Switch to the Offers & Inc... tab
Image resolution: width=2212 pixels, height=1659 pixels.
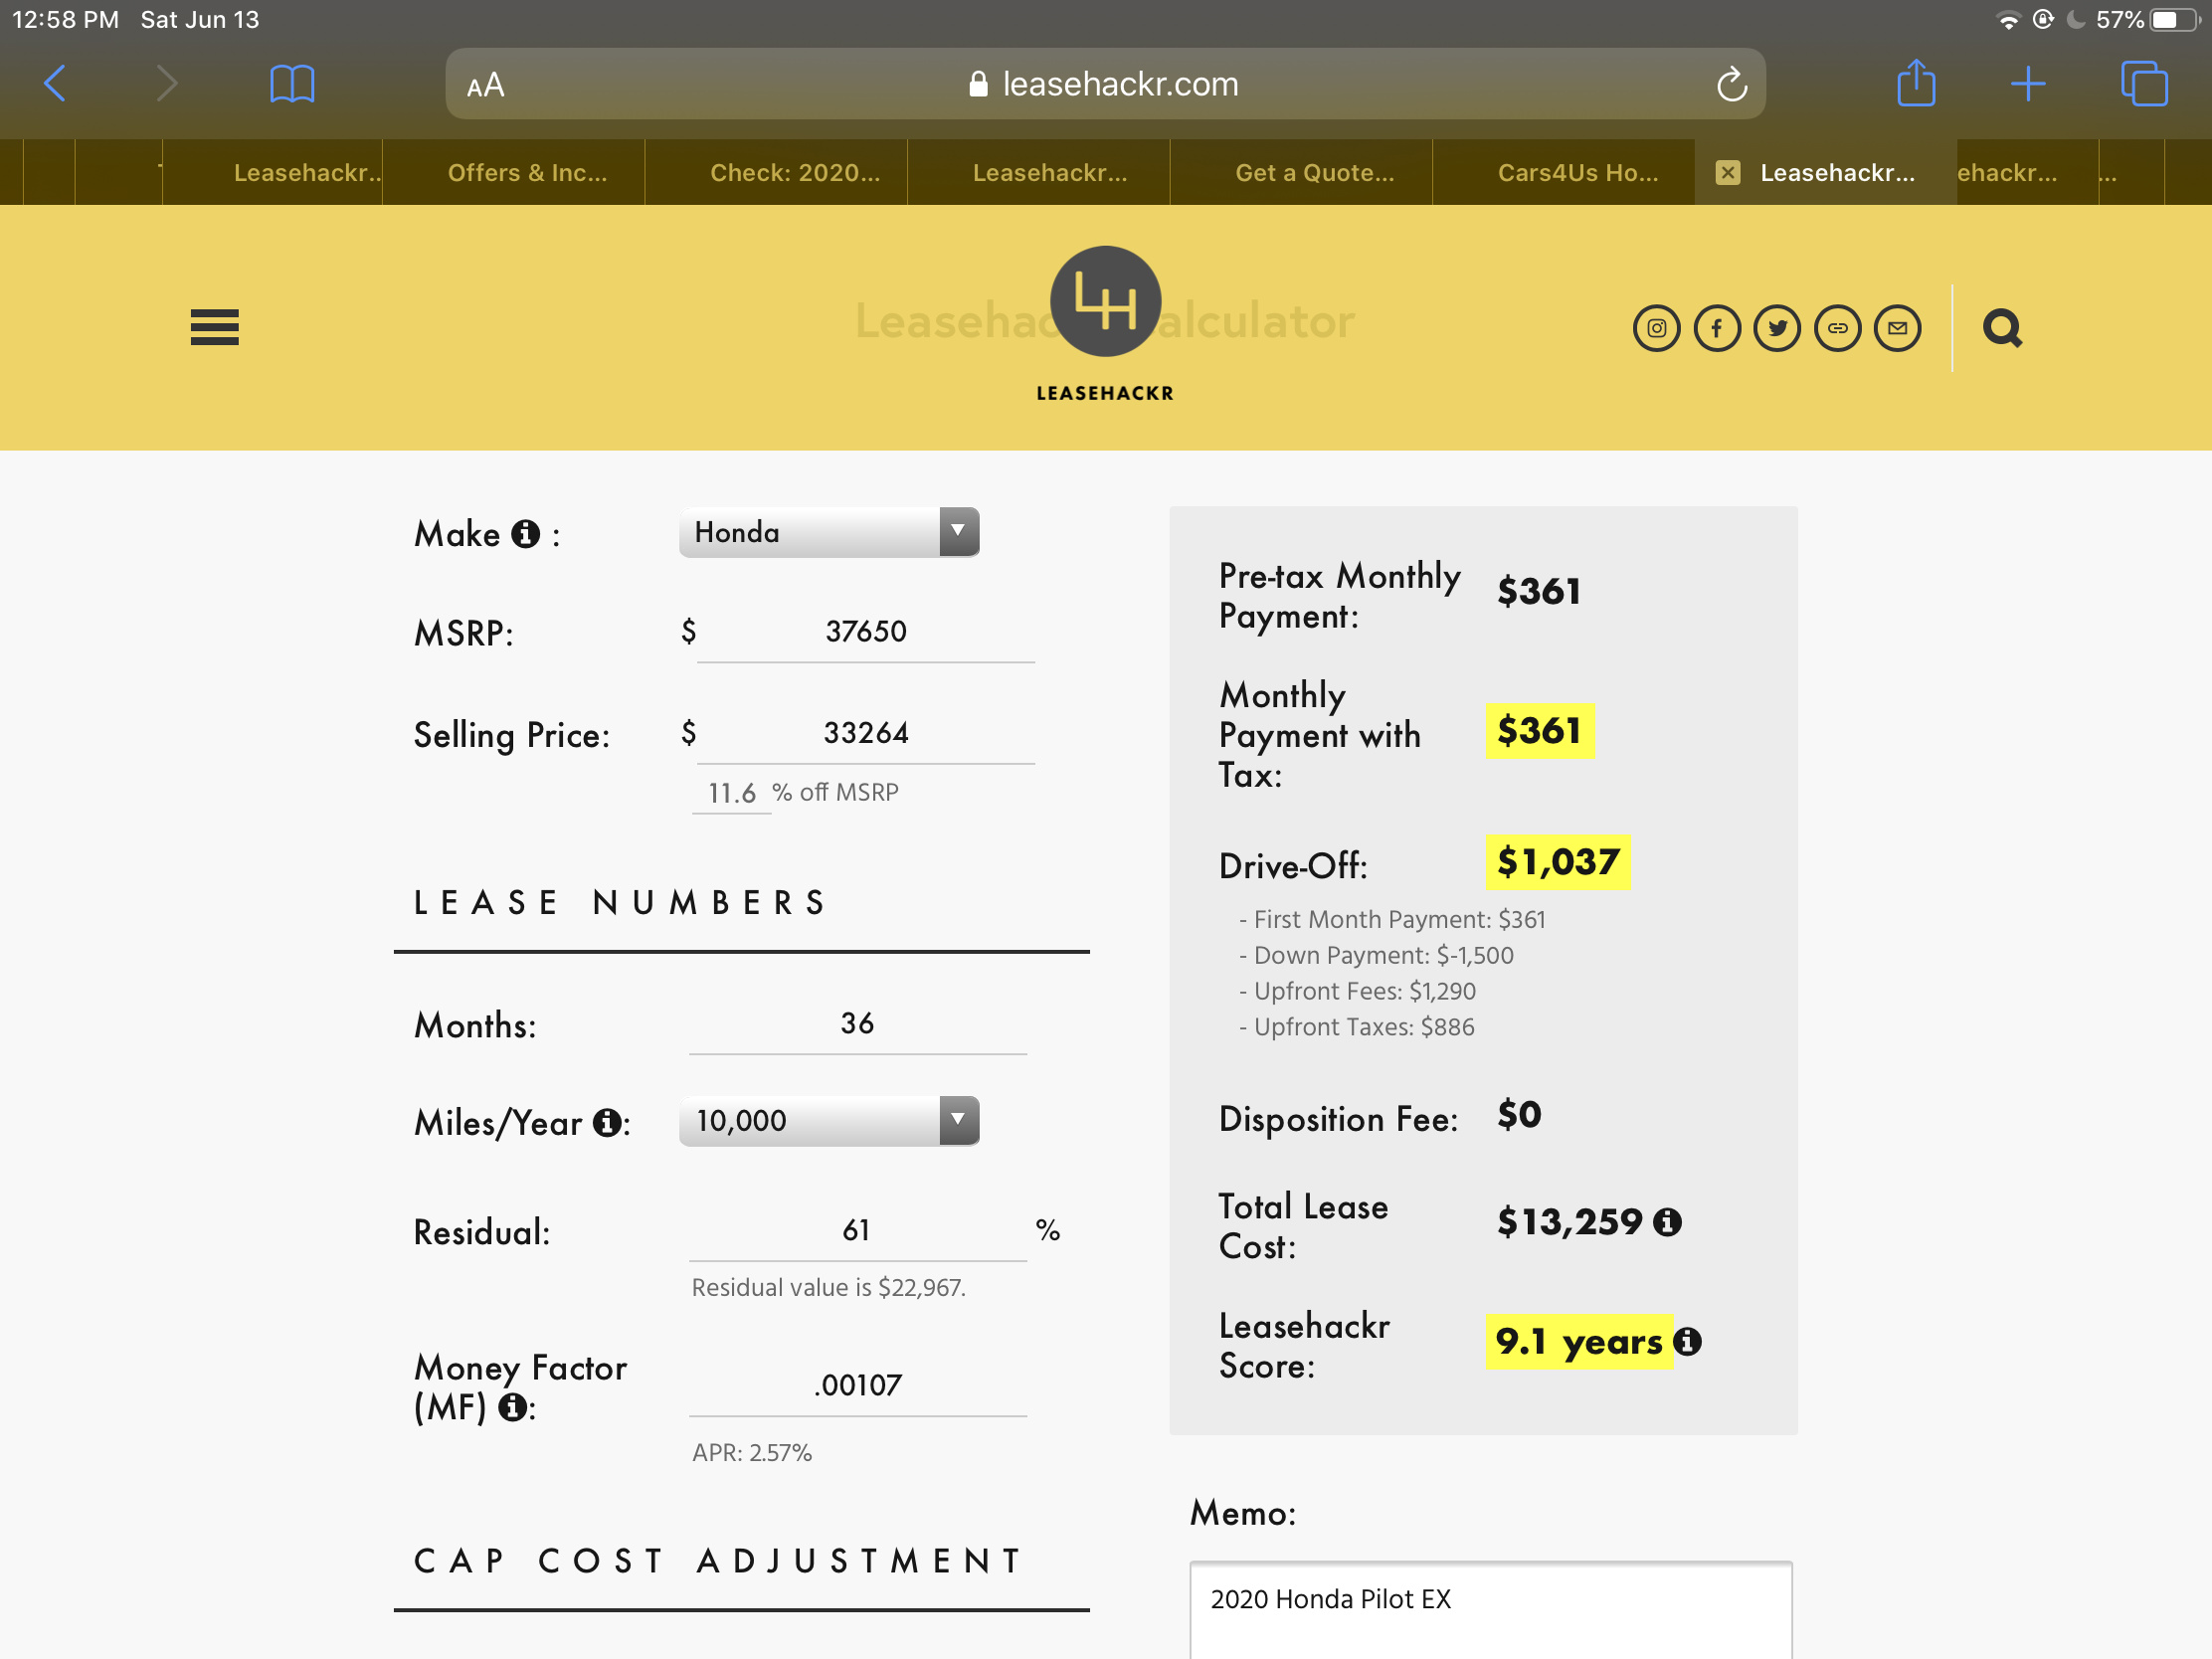click(x=527, y=173)
